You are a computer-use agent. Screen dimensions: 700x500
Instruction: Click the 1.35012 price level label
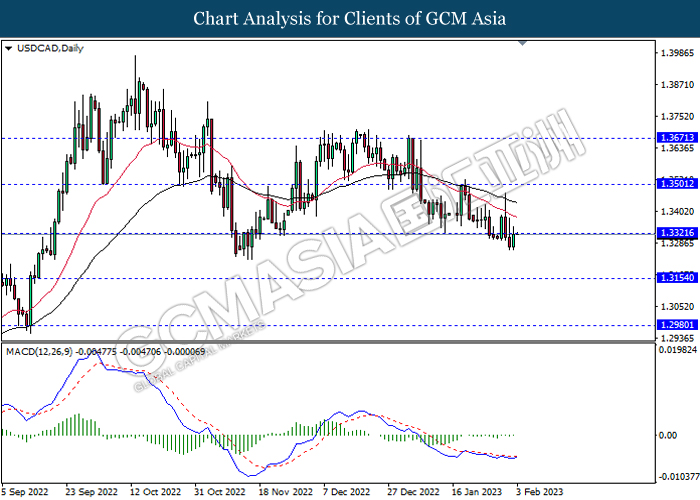[x=677, y=183]
